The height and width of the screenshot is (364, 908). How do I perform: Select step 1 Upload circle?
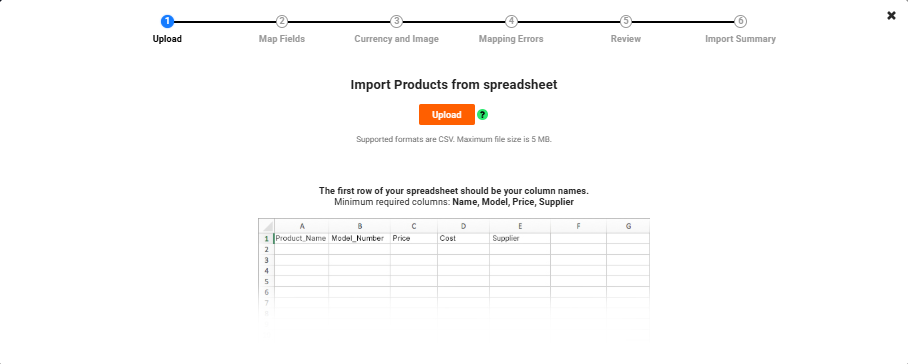167,21
